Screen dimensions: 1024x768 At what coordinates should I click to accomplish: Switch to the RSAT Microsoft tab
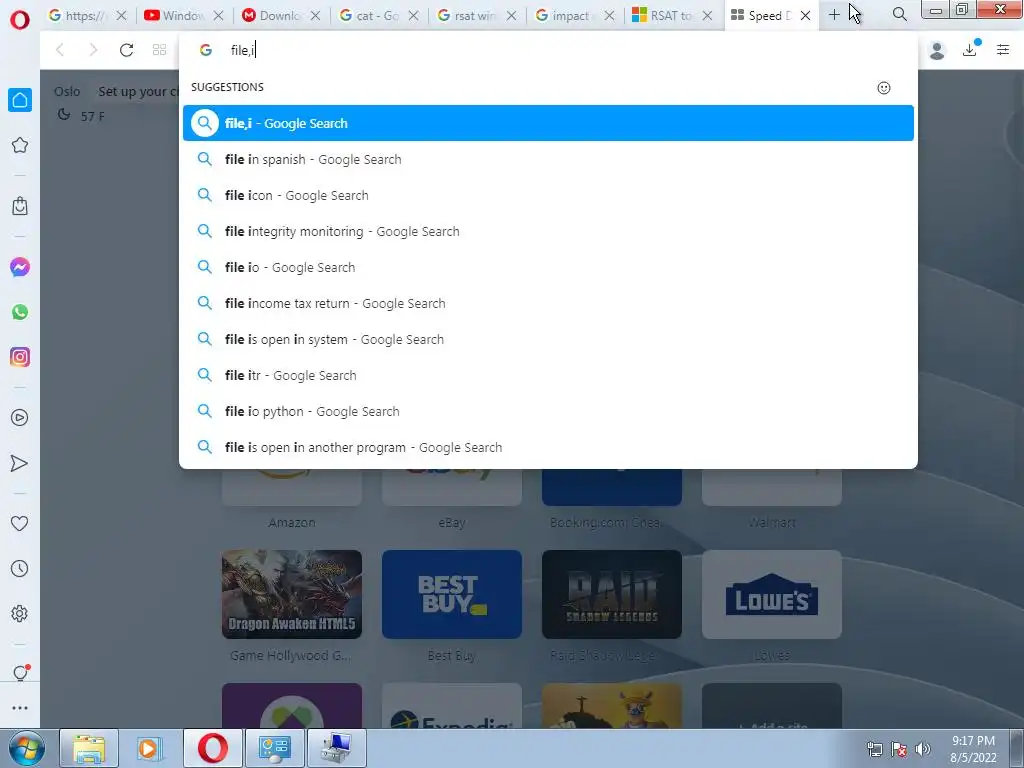coord(672,15)
